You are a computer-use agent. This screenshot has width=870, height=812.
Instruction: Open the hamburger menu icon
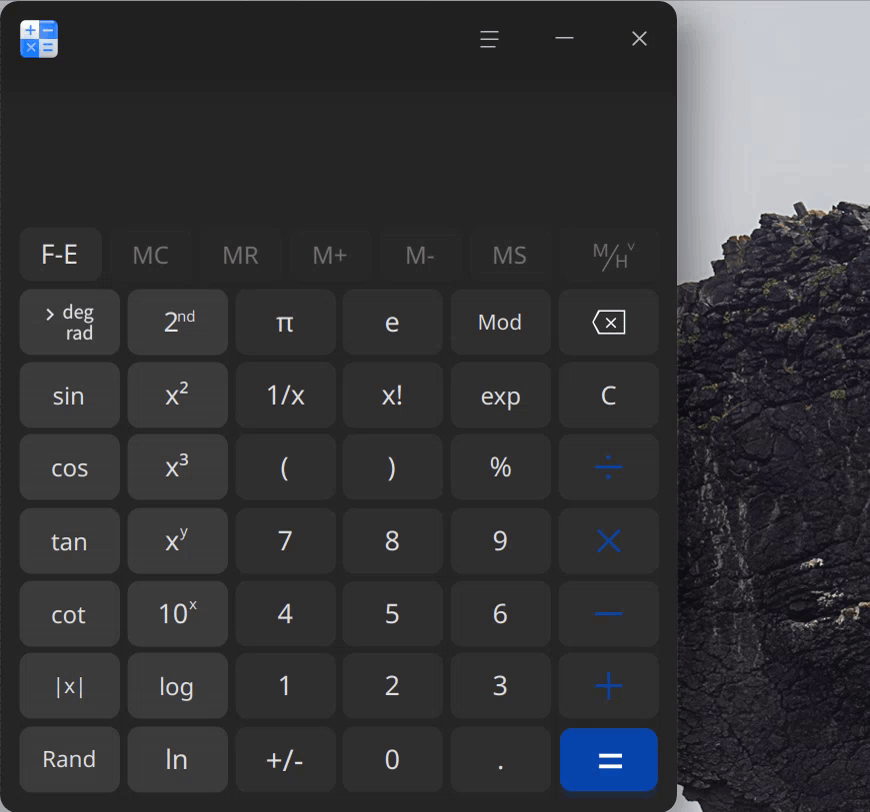click(489, 39)
